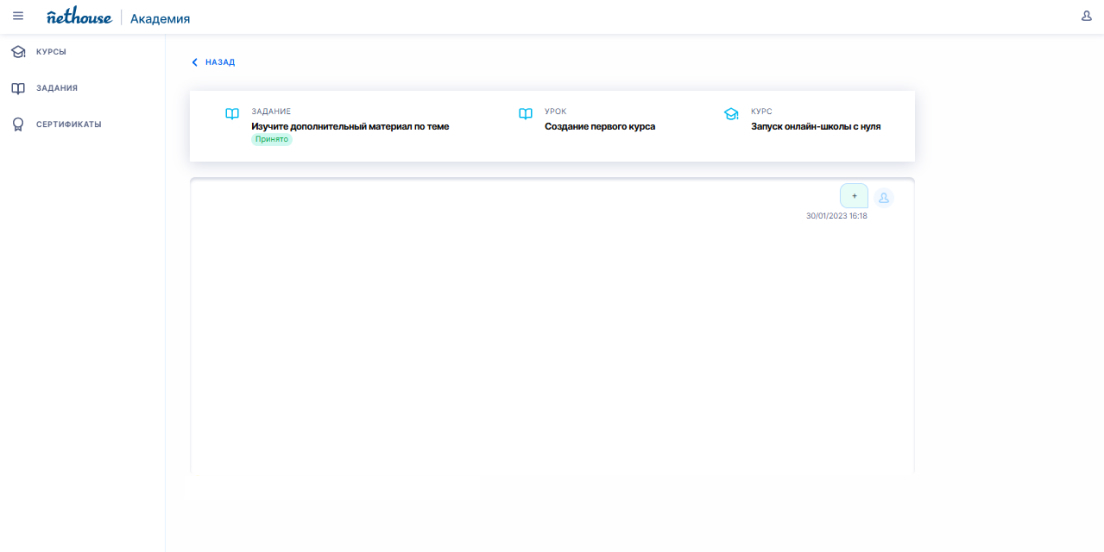The height and width of the screenshot is (552, 1104).
Task: Click the book icon beside Урок
Action: point(525,113)
